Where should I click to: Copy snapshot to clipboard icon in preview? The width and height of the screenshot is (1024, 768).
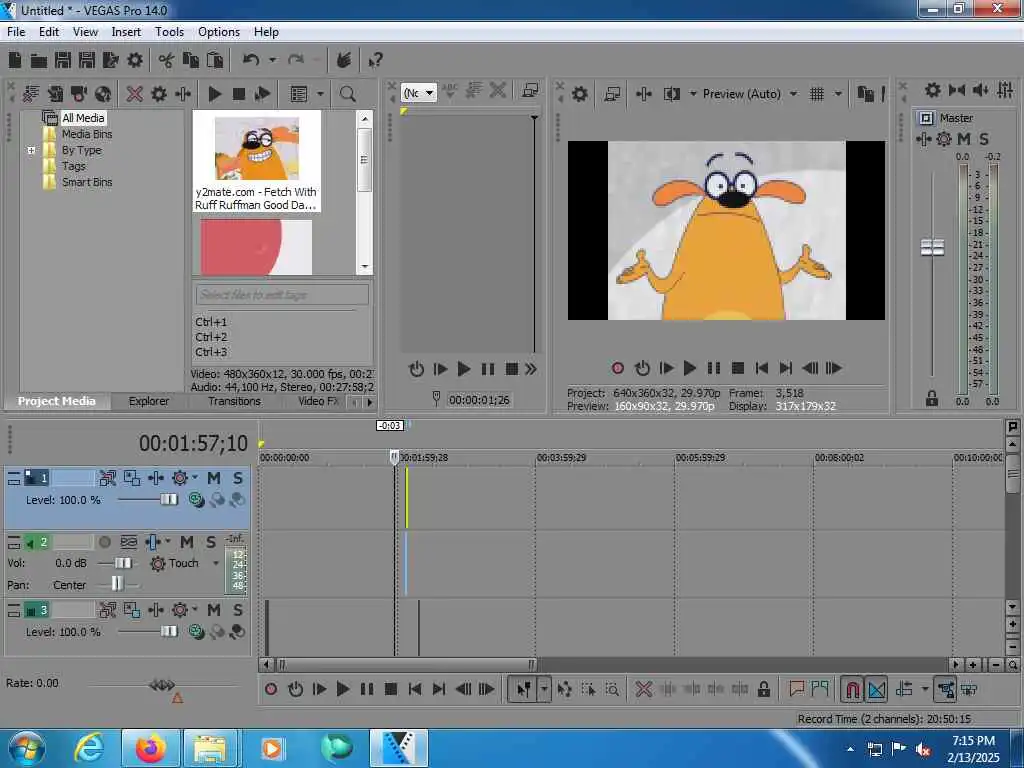865,94
